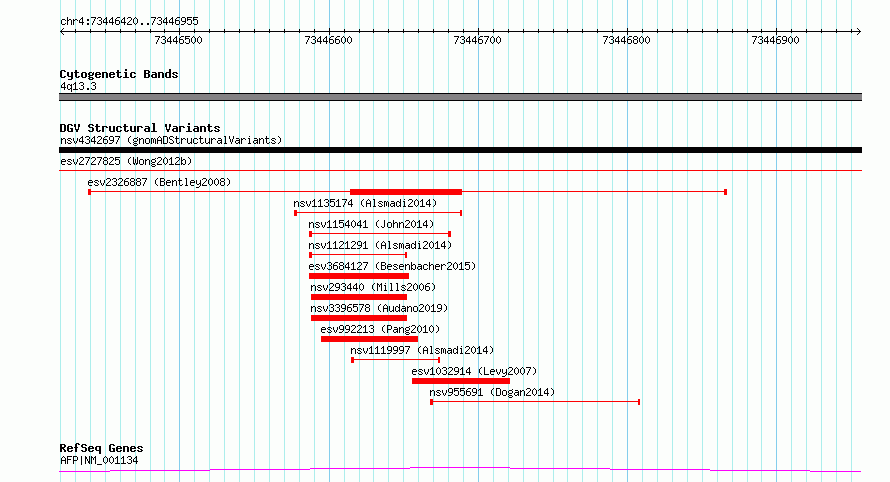
Task: Select nsv1121291 (Alsmadi2014) variant label
Action: [380, 245]
